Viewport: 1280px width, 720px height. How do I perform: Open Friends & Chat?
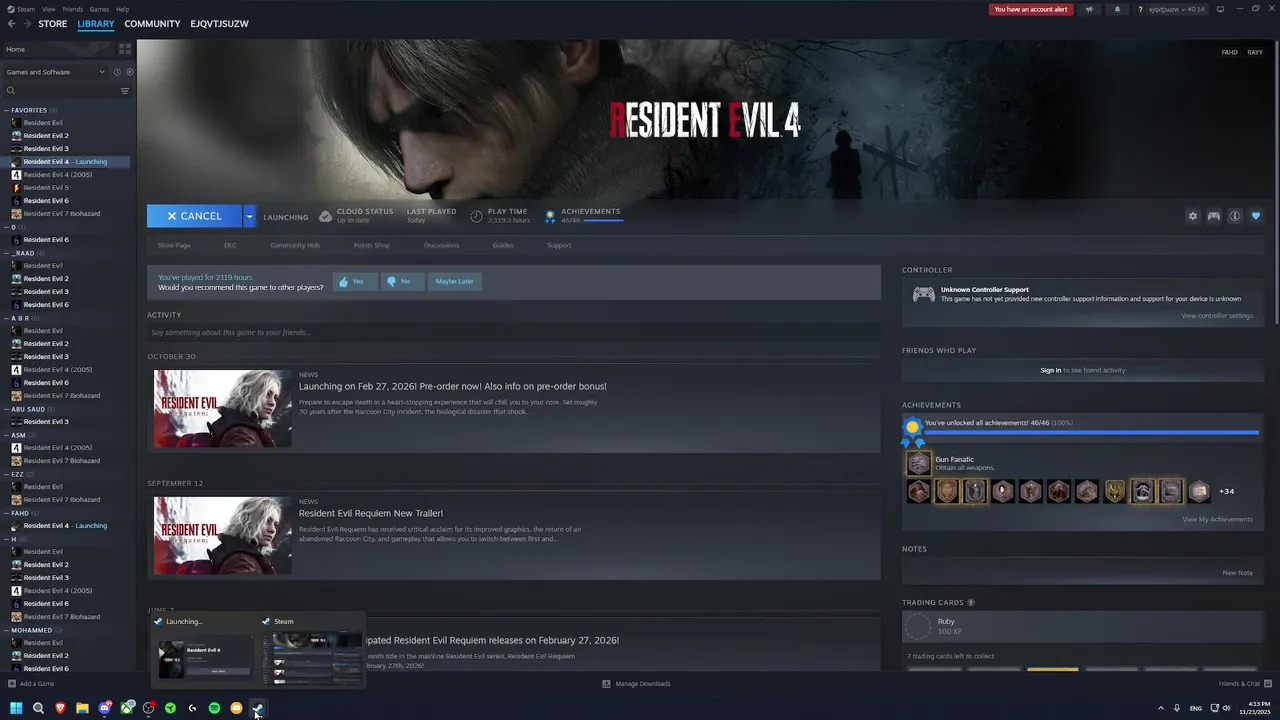[1243, 684]
